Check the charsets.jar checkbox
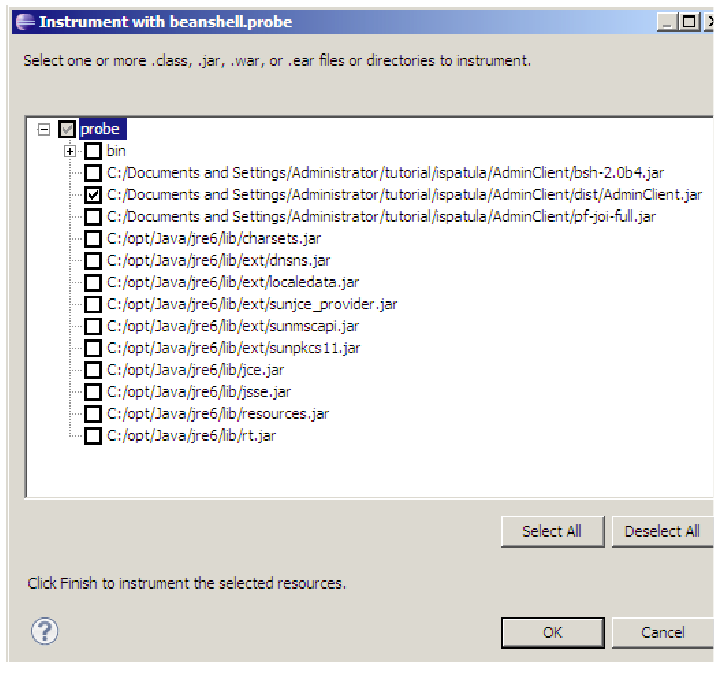This screenshot has height=675, width=723. click(93, 239)
